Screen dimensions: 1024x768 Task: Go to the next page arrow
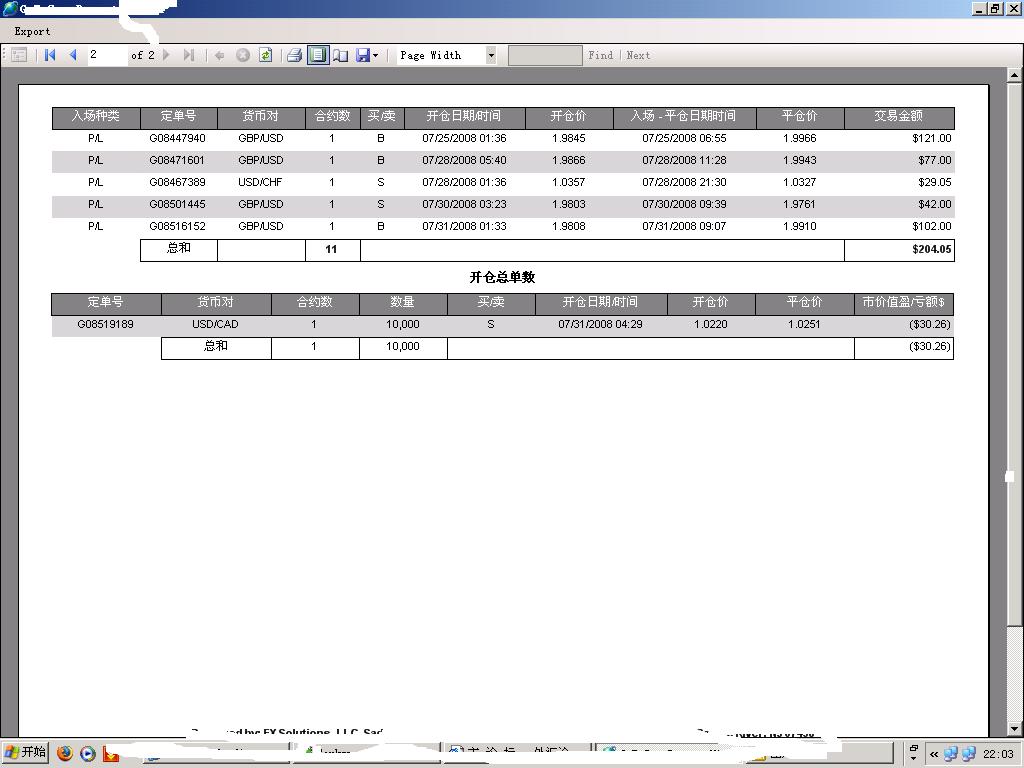(x=166, y=56)
